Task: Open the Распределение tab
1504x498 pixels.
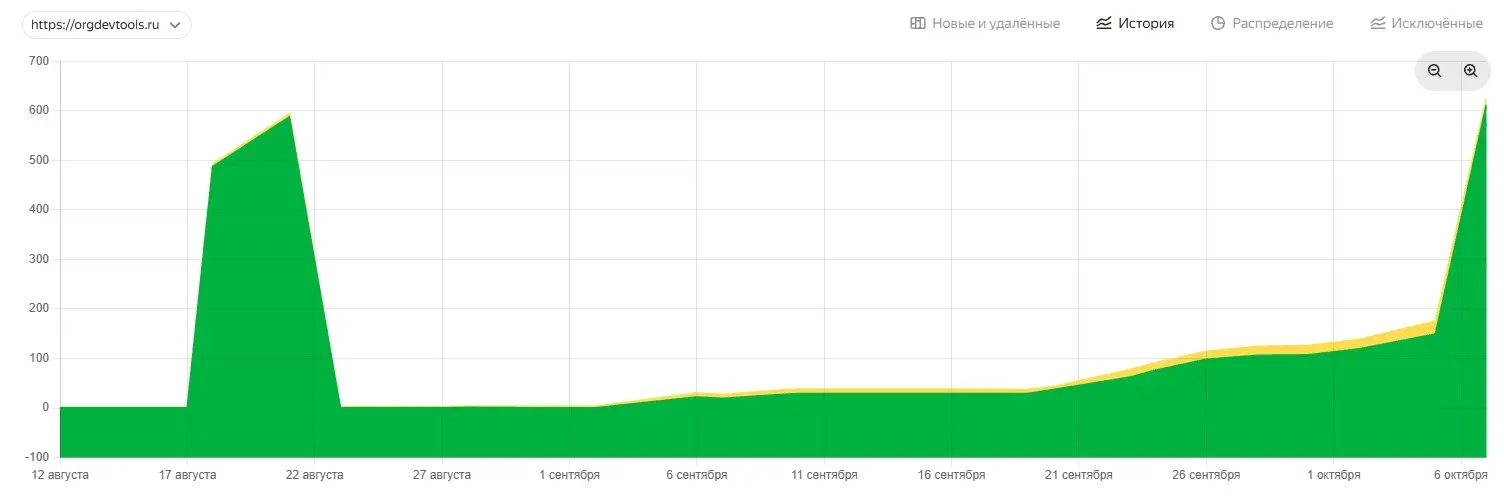Action: click(x=1272, y=23)
